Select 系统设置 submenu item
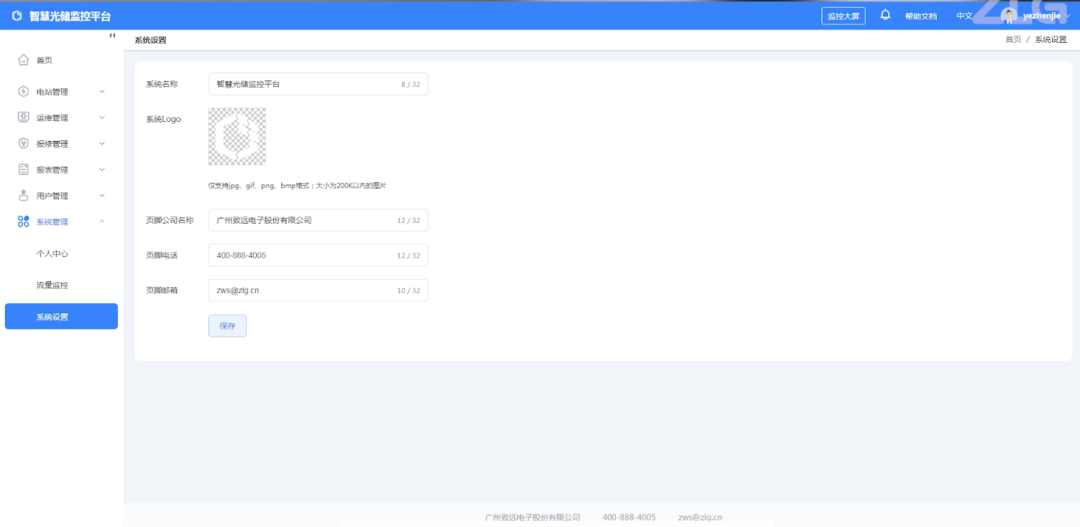Screen dimensions: 1080x527 [x=61, y=316]
